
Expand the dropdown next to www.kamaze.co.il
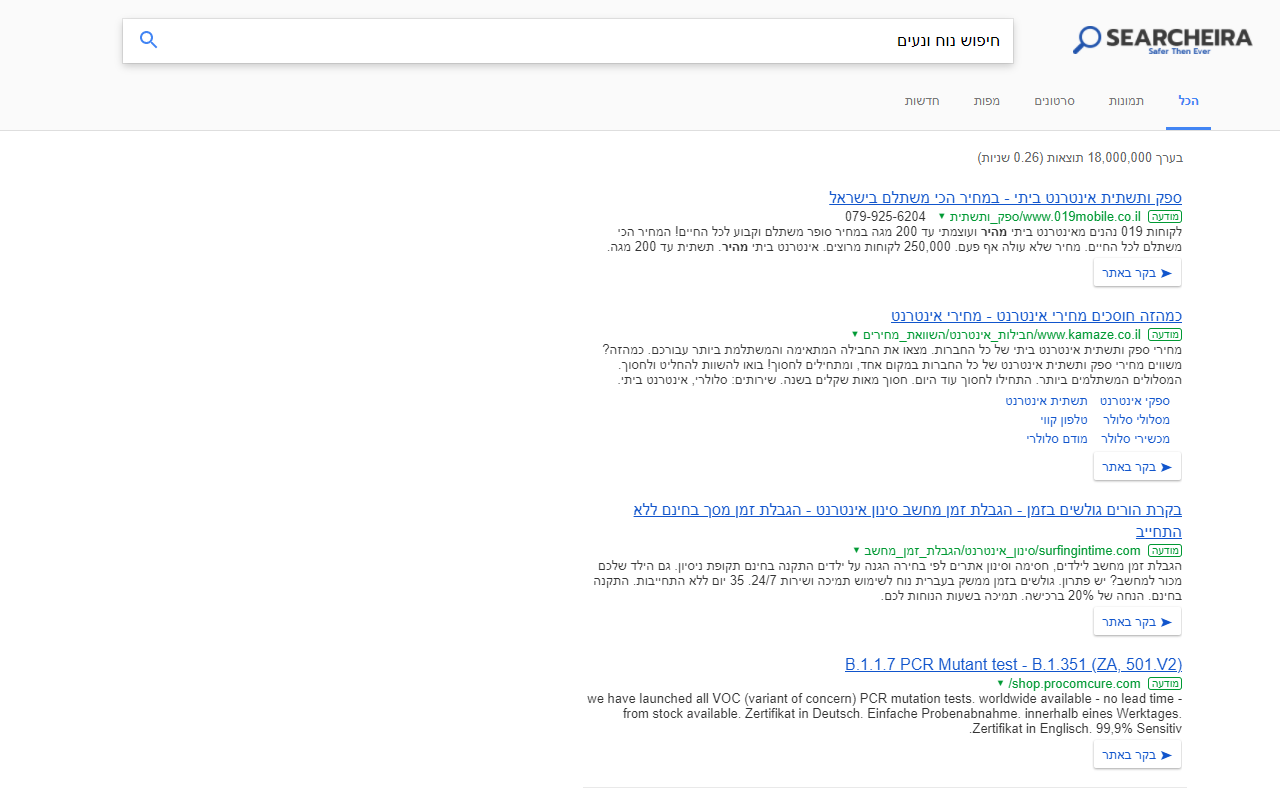pyautogui.click(x=853, y=335)
